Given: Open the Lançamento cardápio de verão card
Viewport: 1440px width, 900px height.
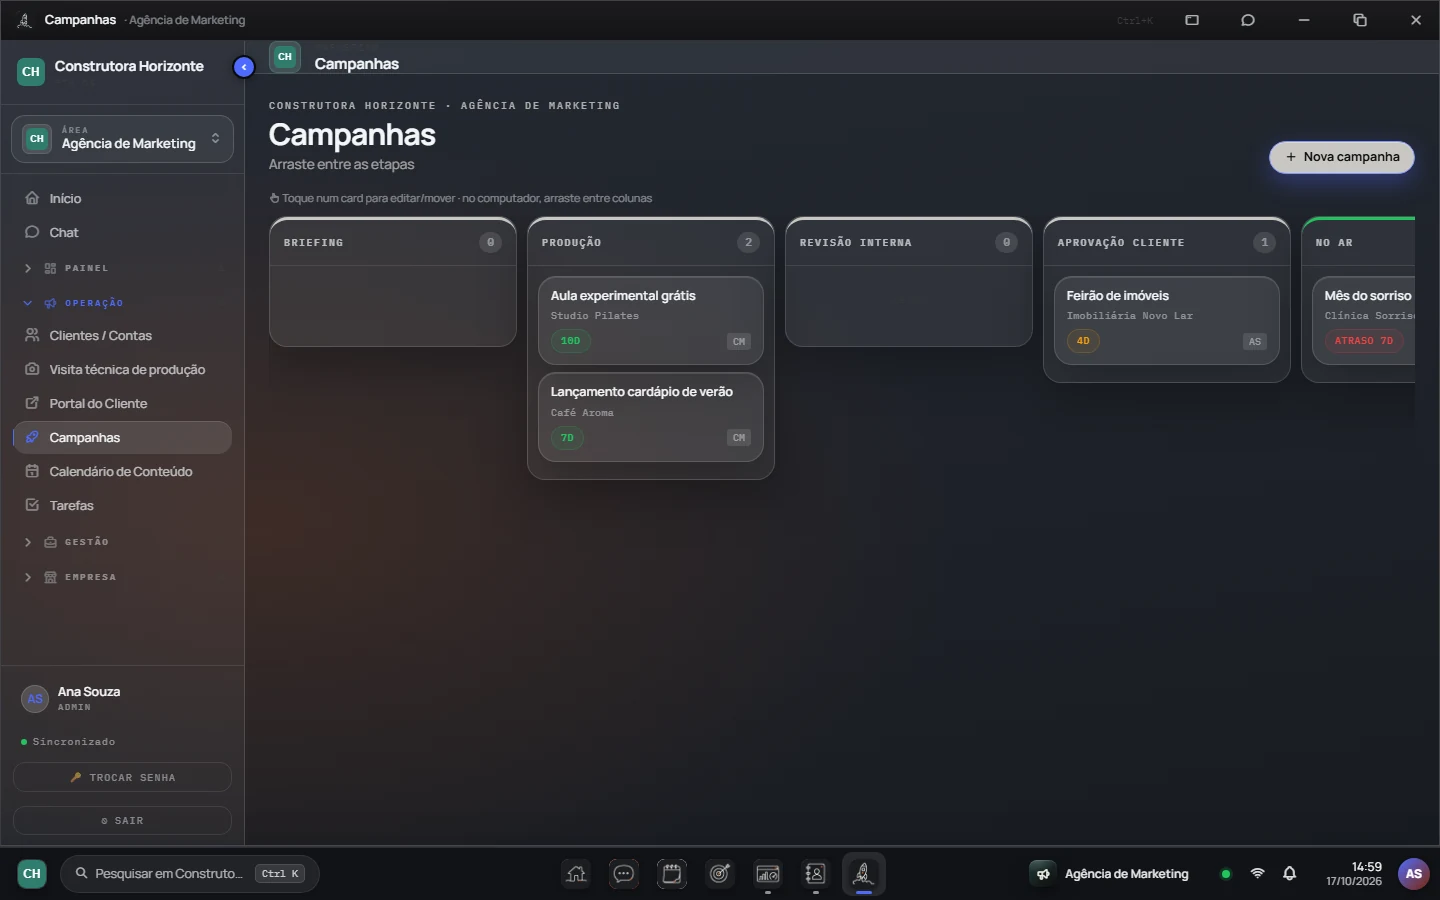Looking at the screenshot, I should 651,417.
